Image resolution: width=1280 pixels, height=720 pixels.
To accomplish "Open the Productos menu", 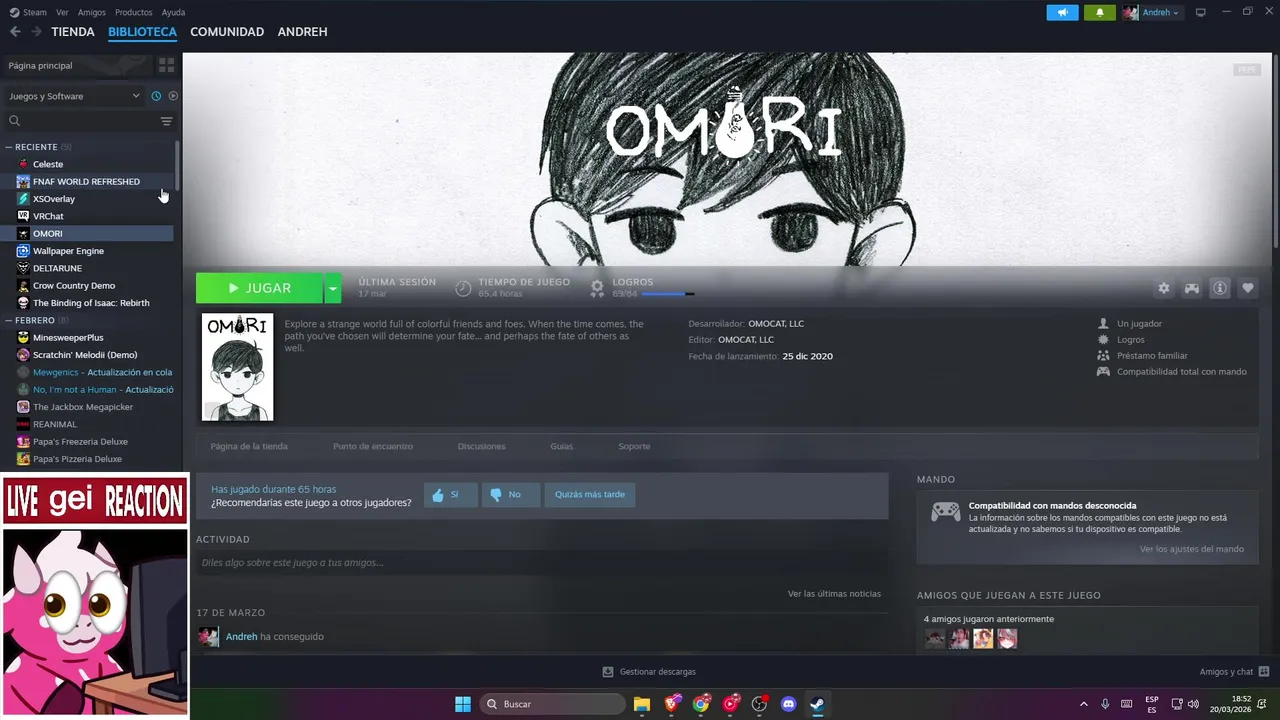I will pyautogui.click(x=134, y=12).
